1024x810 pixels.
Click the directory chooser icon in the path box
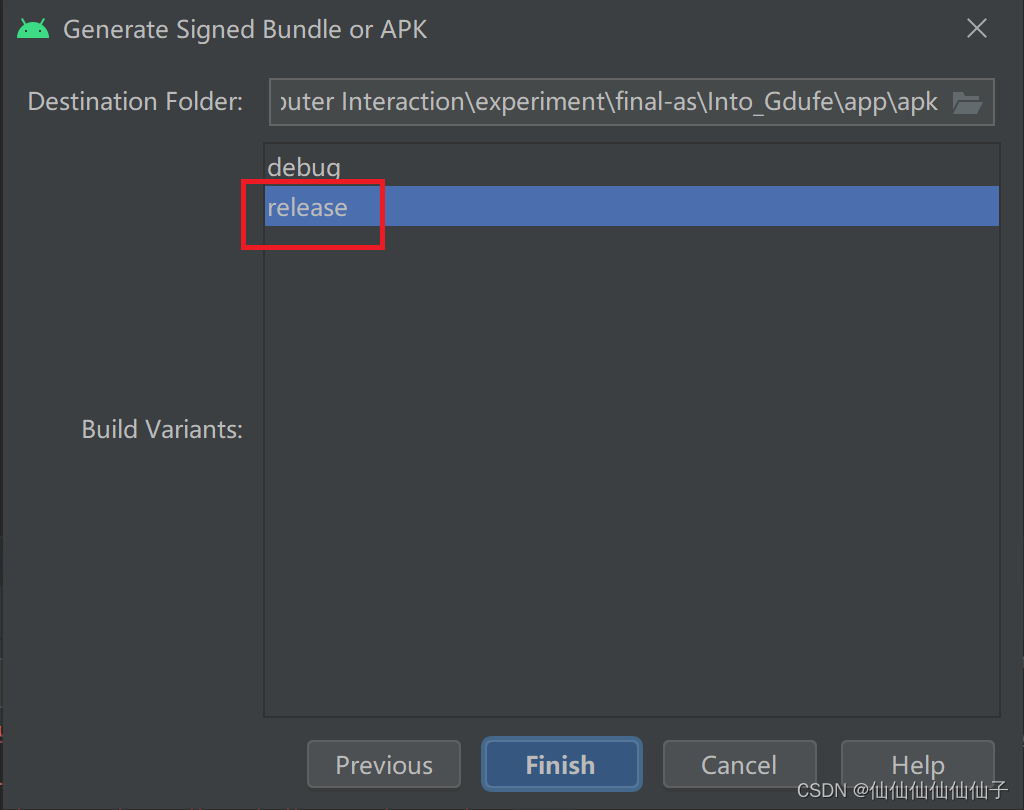[x=968, y=101]
